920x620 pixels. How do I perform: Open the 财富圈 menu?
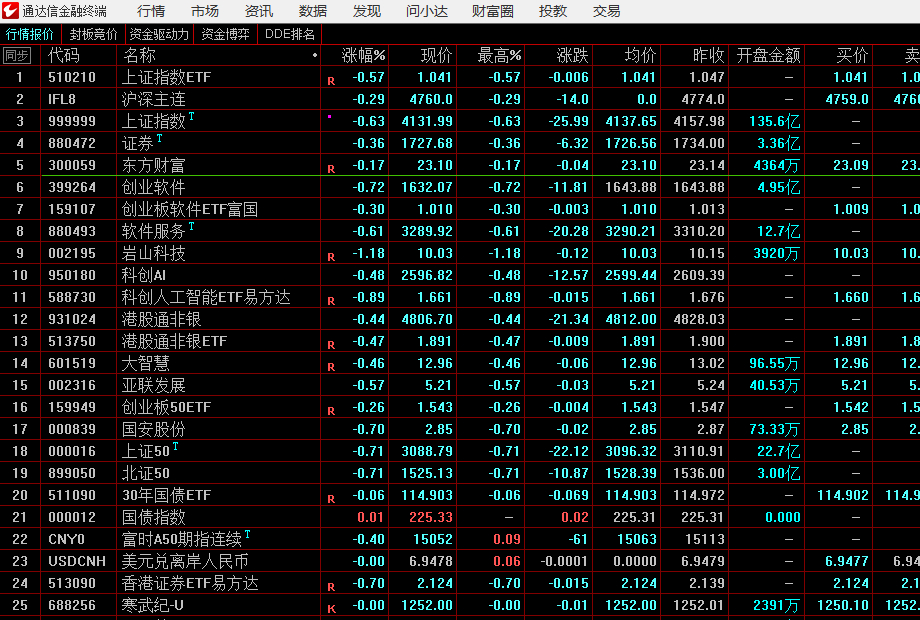(493, 11)
